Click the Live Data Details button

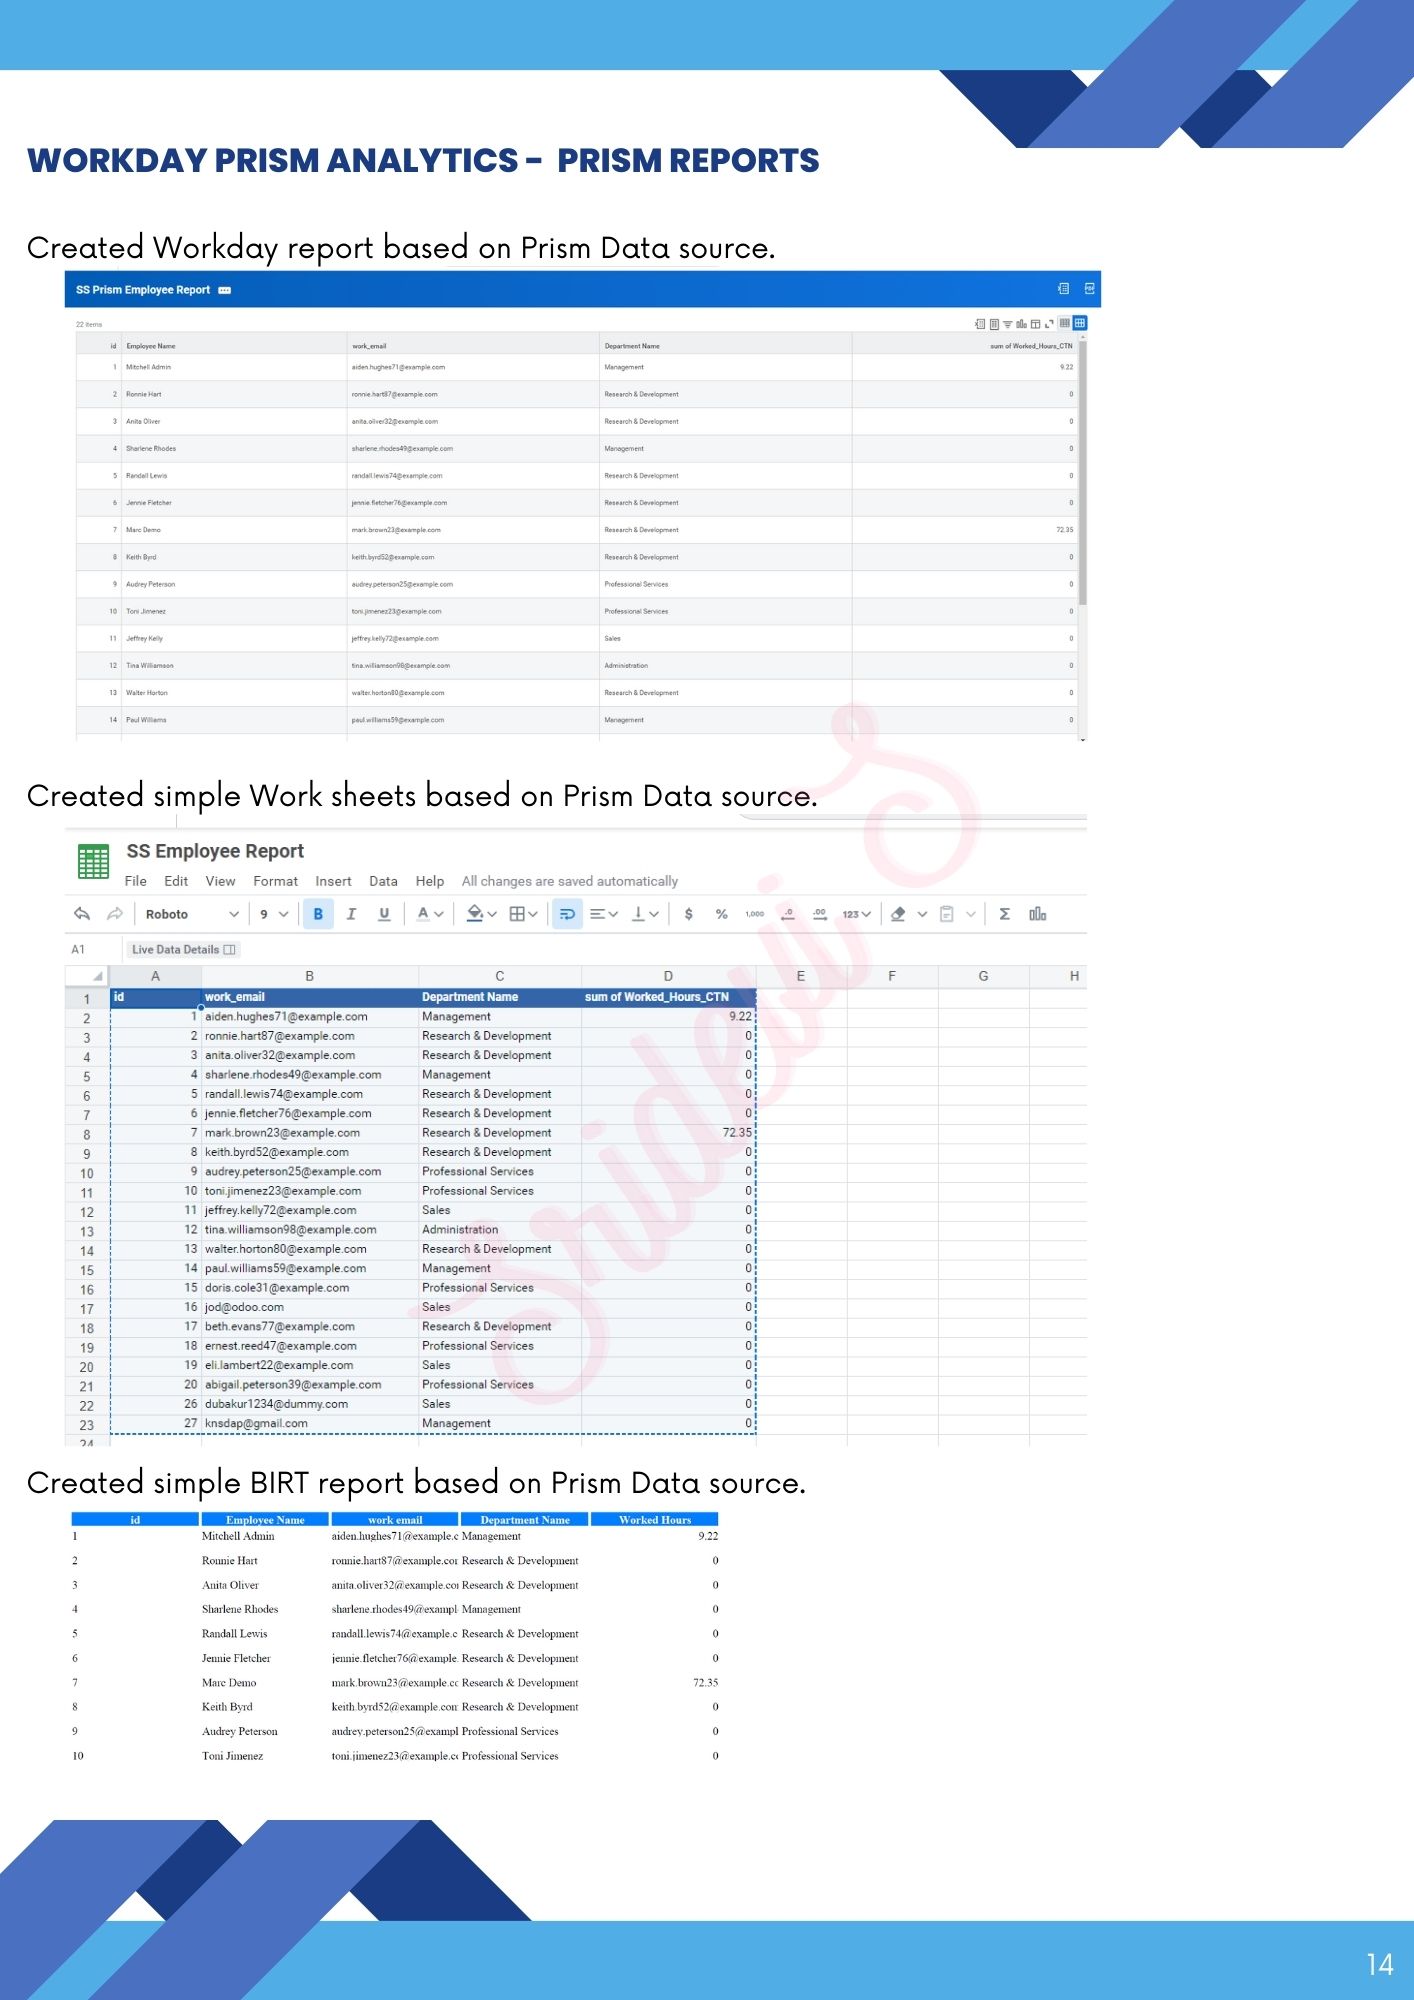click(184, 950)
